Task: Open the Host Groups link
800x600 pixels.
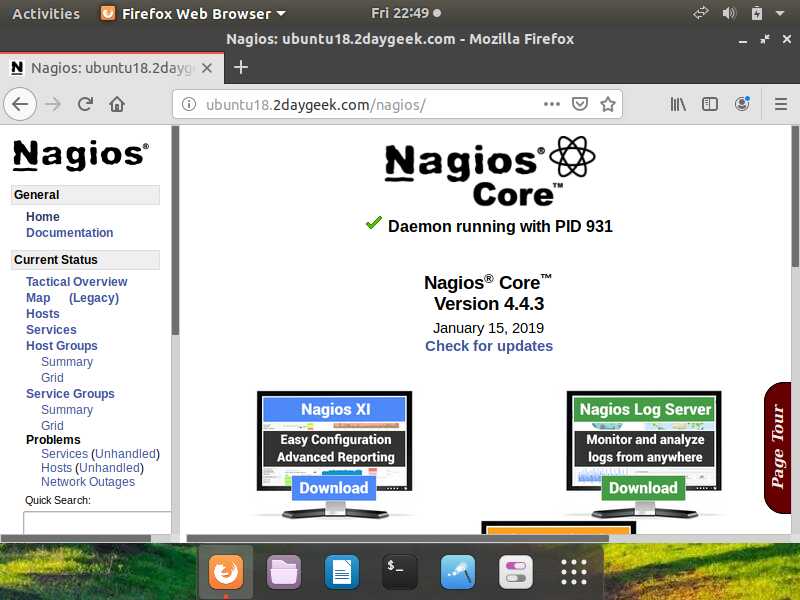Action: [x=62, y=346]
